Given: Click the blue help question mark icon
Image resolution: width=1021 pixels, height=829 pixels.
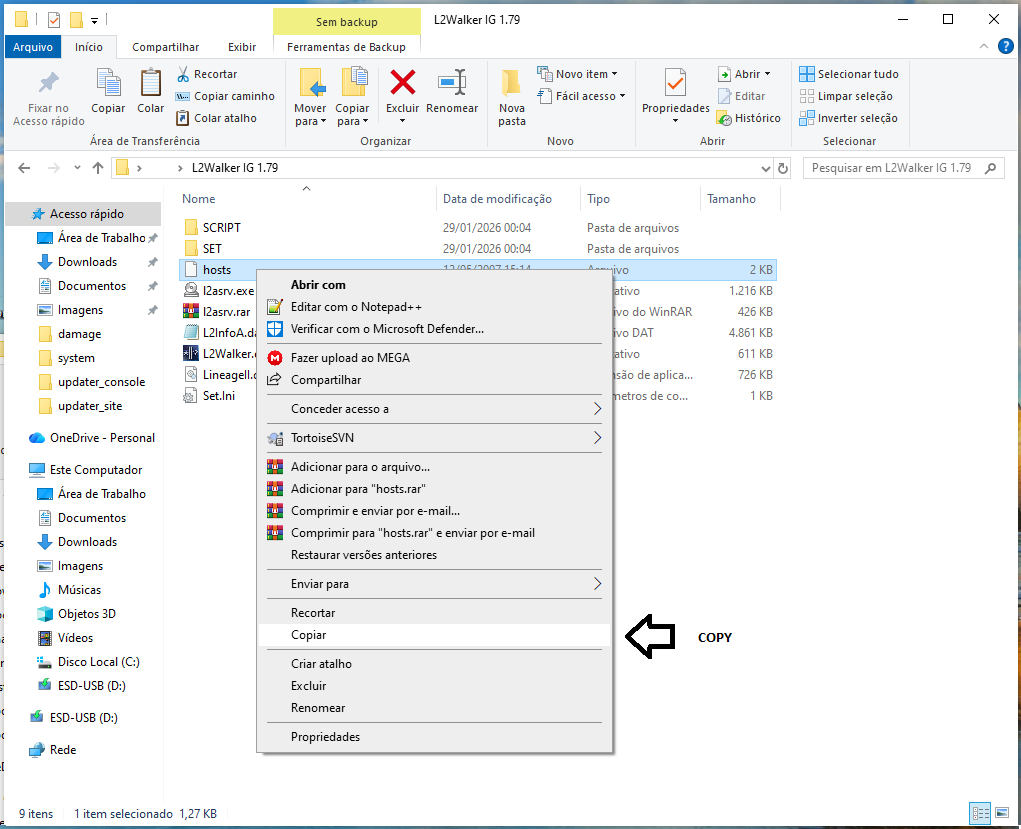Looking at the screenshot, I should (1005, 46).
